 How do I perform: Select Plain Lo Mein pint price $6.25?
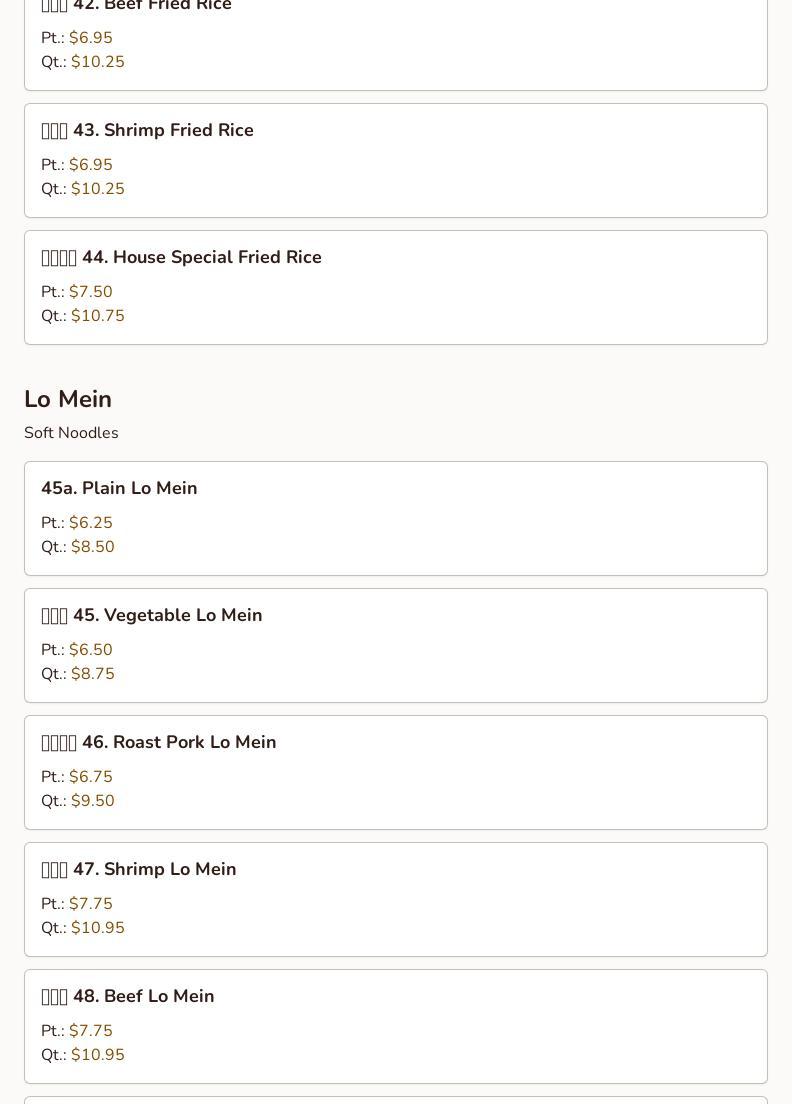91,523
